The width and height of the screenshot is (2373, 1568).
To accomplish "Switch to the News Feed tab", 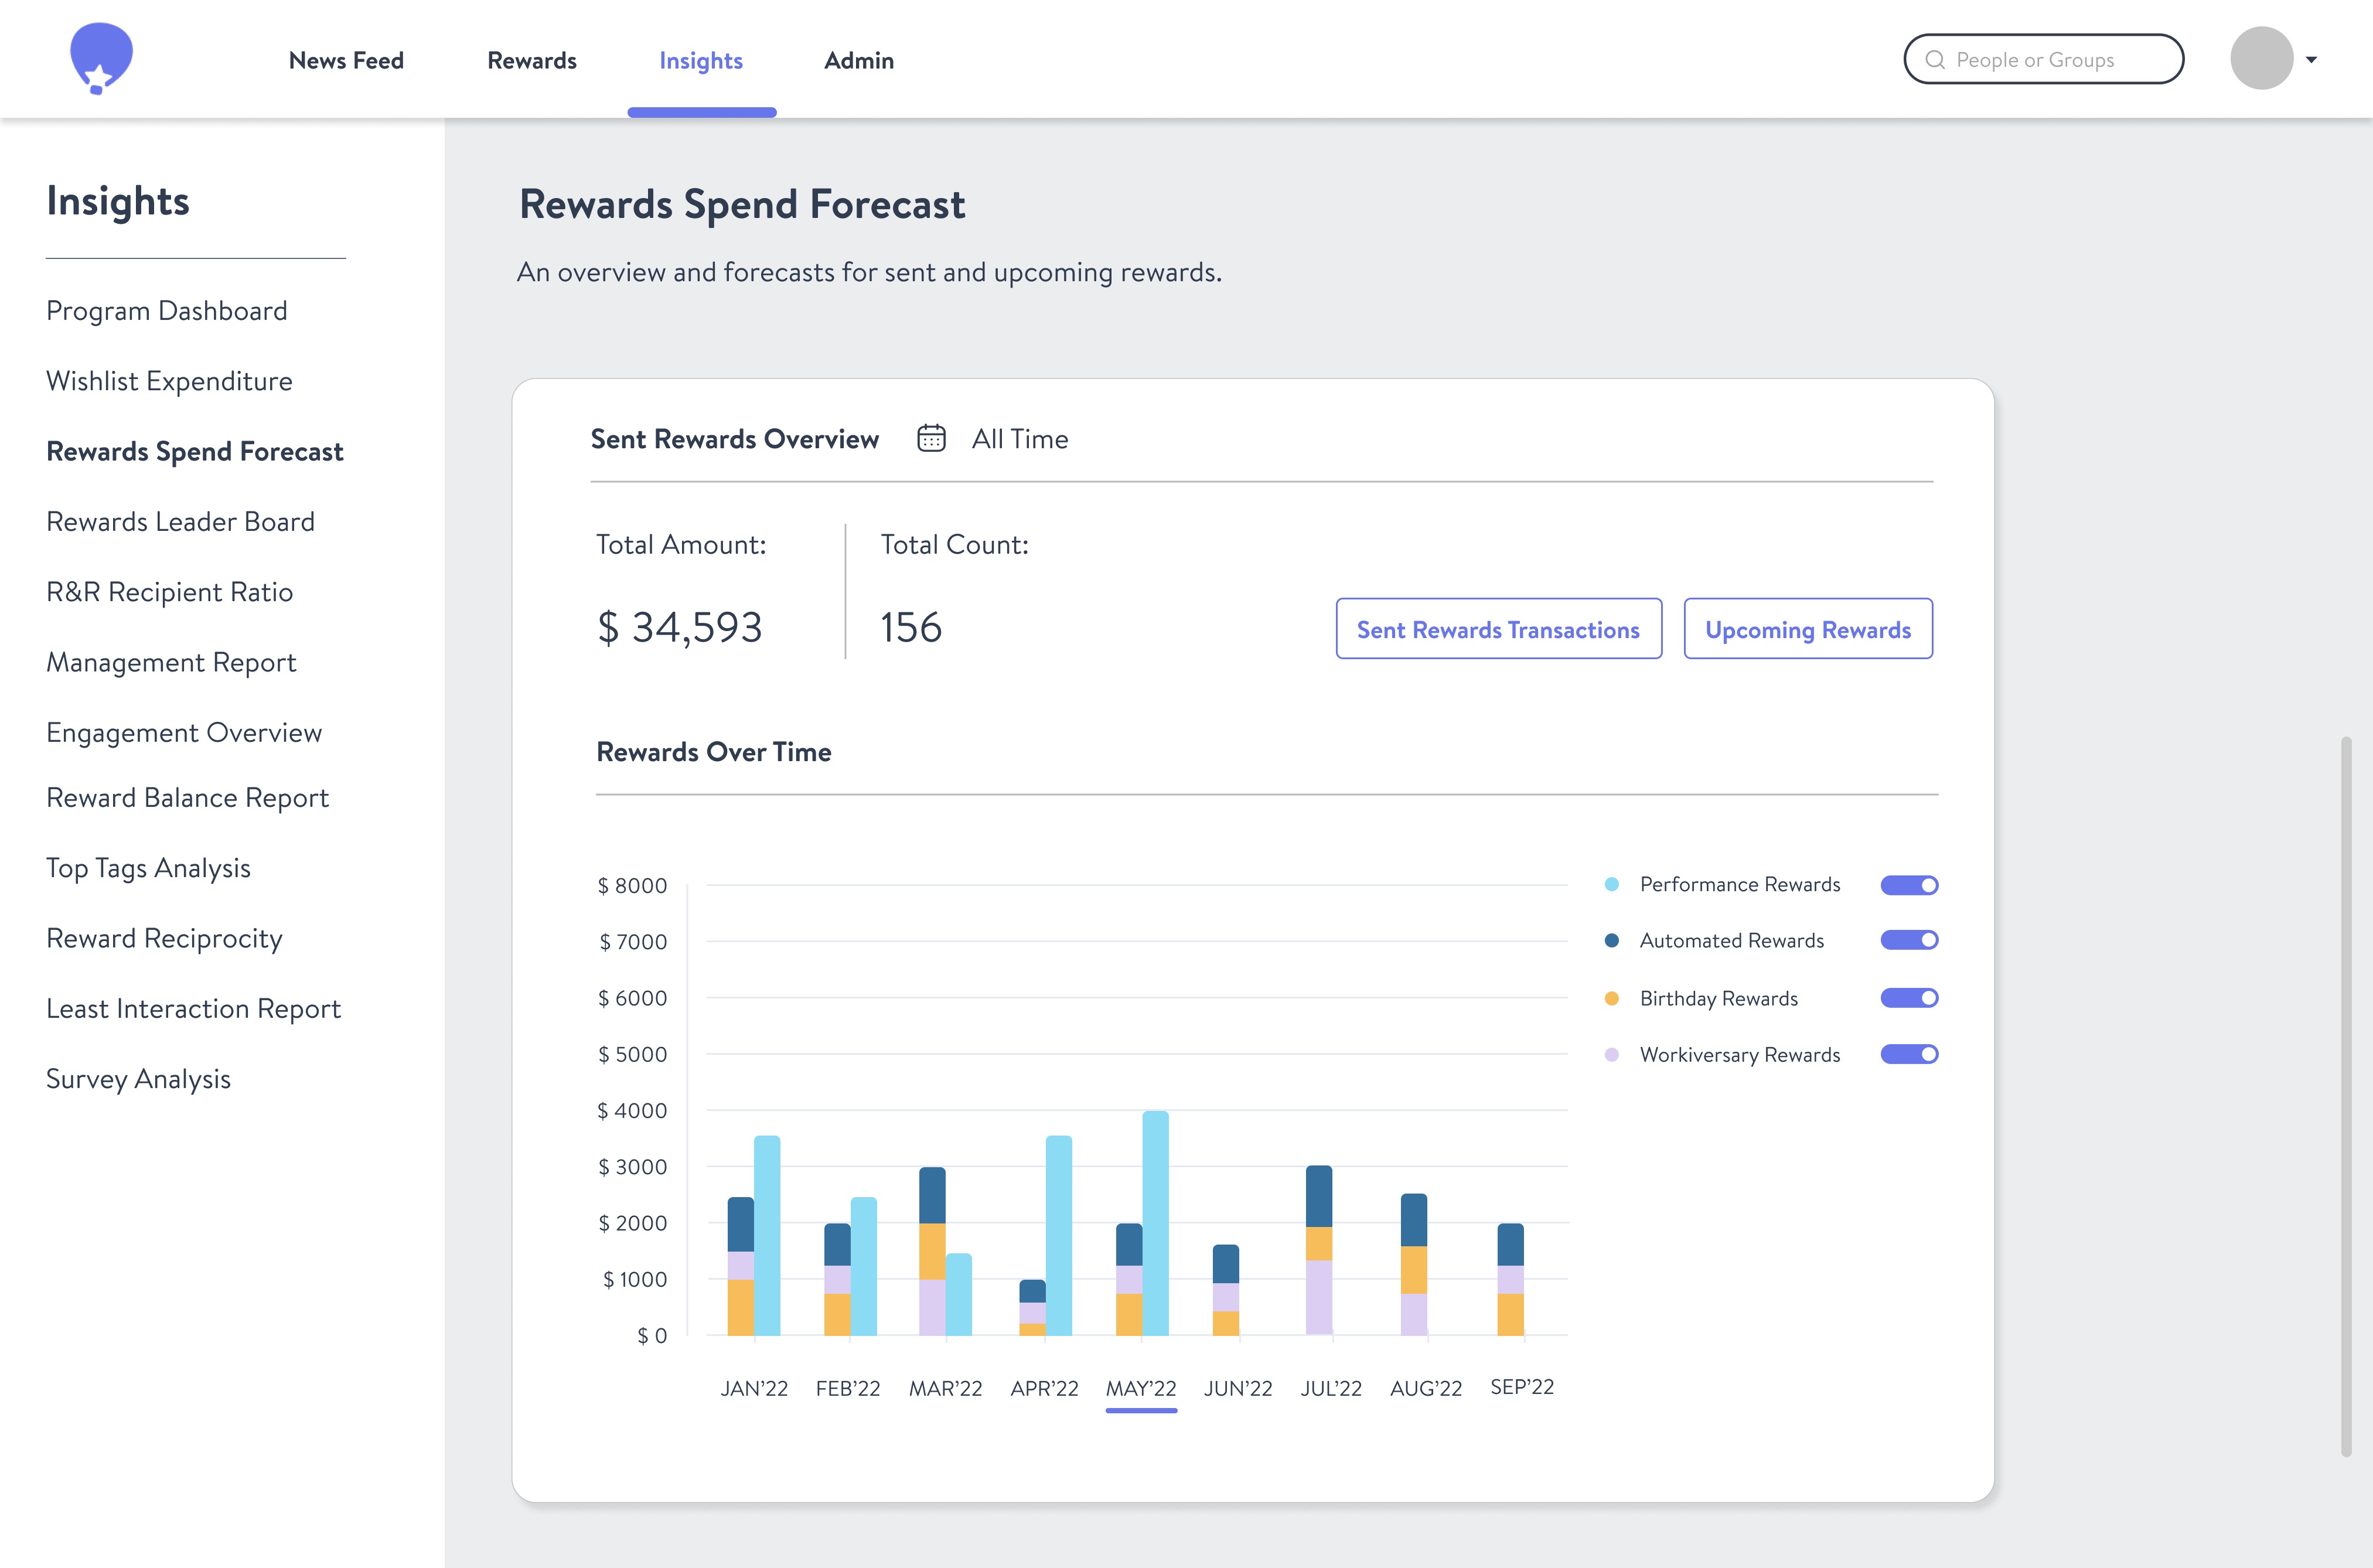I will pos(346,61).
